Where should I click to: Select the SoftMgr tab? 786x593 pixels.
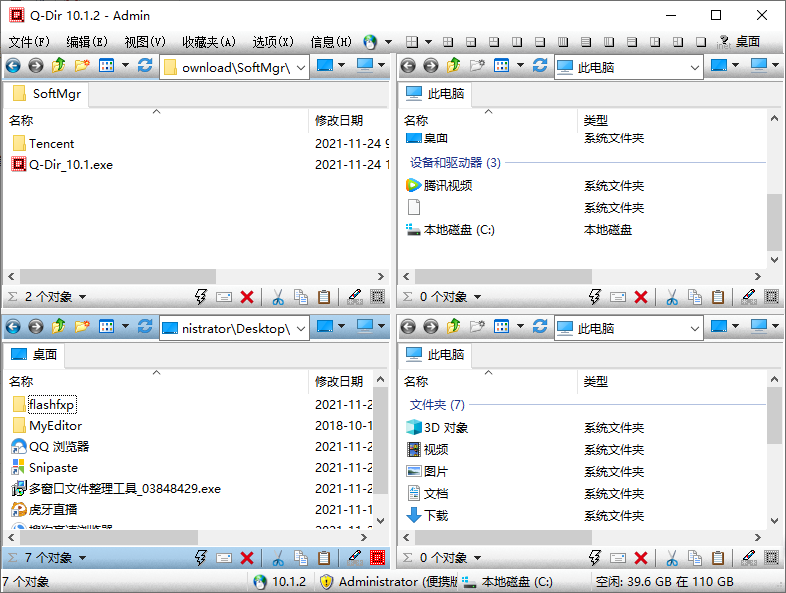tap(46, 94)
